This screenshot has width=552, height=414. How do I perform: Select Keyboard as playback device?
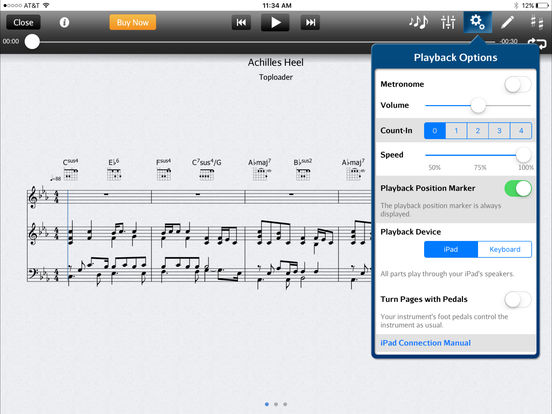click(x=505, y=249)
